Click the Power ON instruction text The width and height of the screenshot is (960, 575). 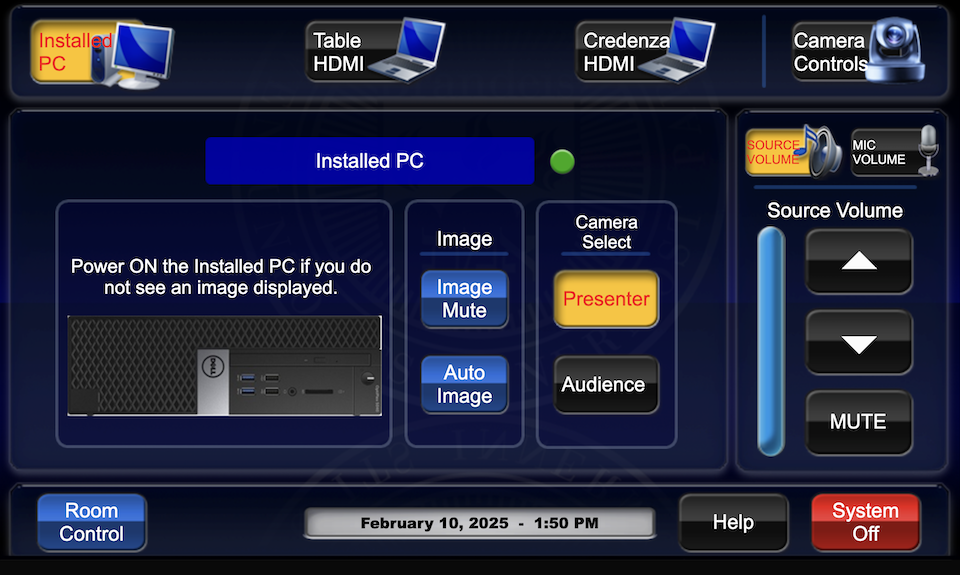pyautogui.click(x=221, y=277)
